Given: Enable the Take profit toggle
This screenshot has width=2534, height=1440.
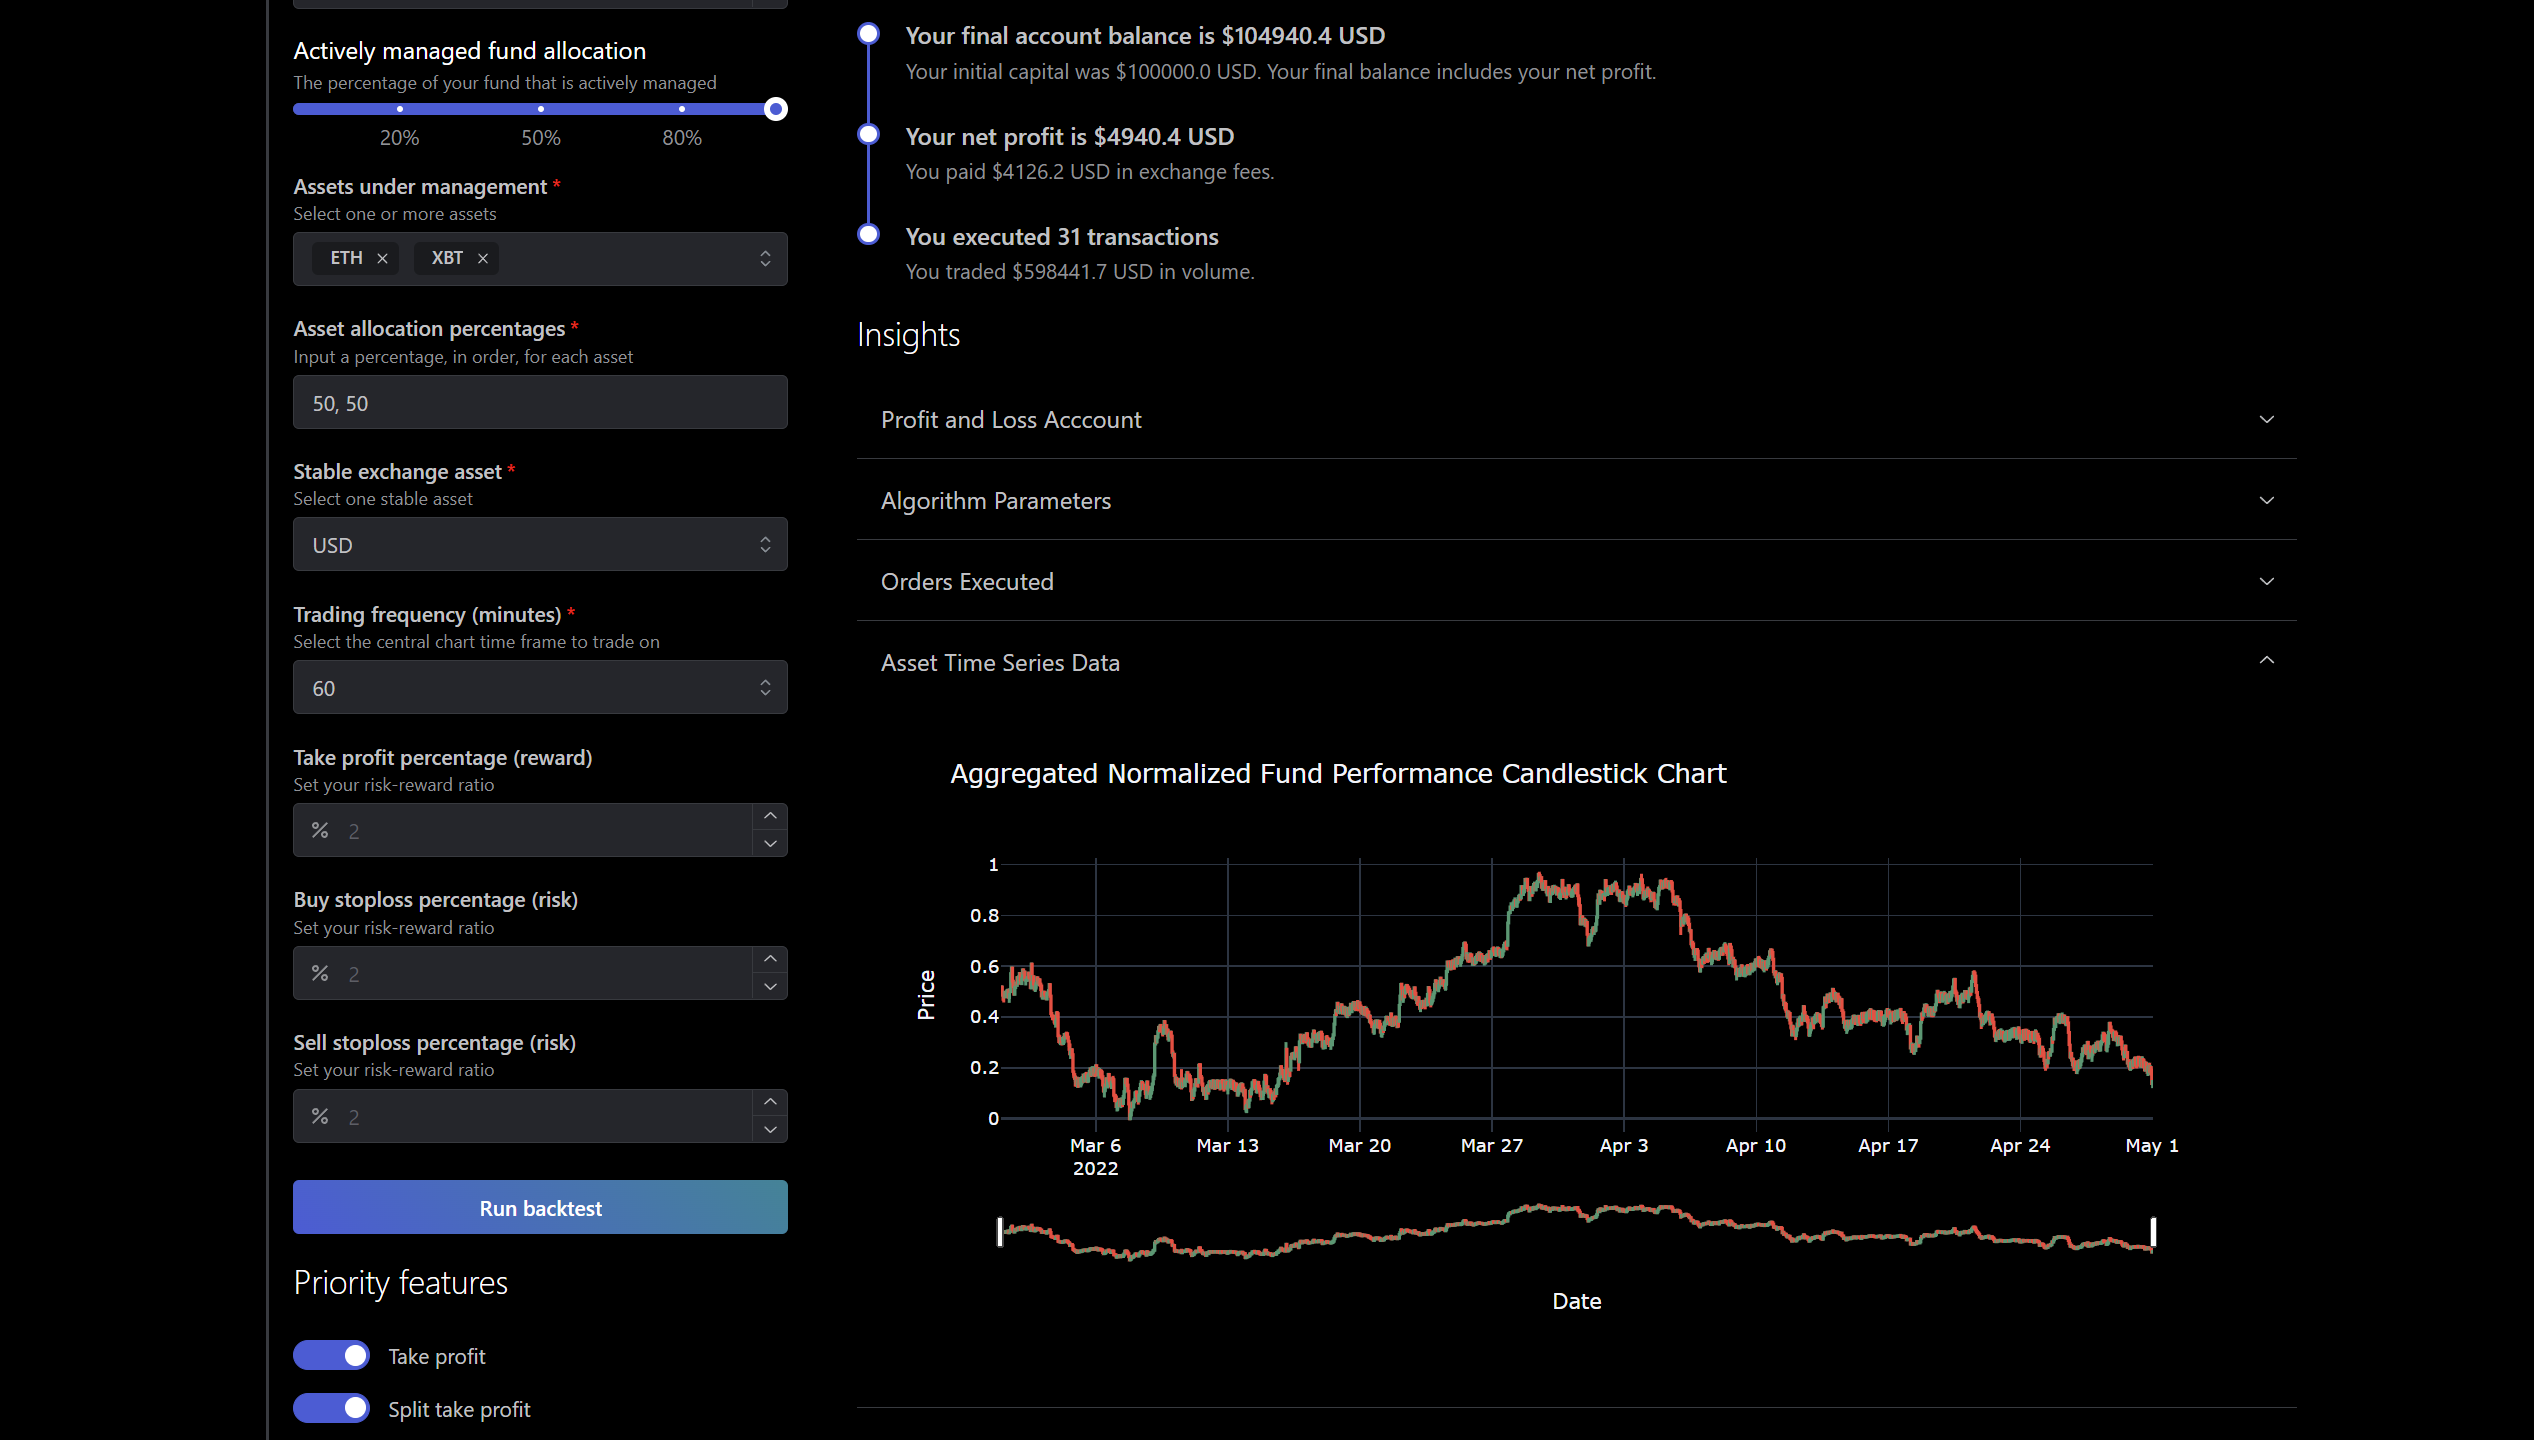Looking at the screenshot, I should click(331, 1355).
